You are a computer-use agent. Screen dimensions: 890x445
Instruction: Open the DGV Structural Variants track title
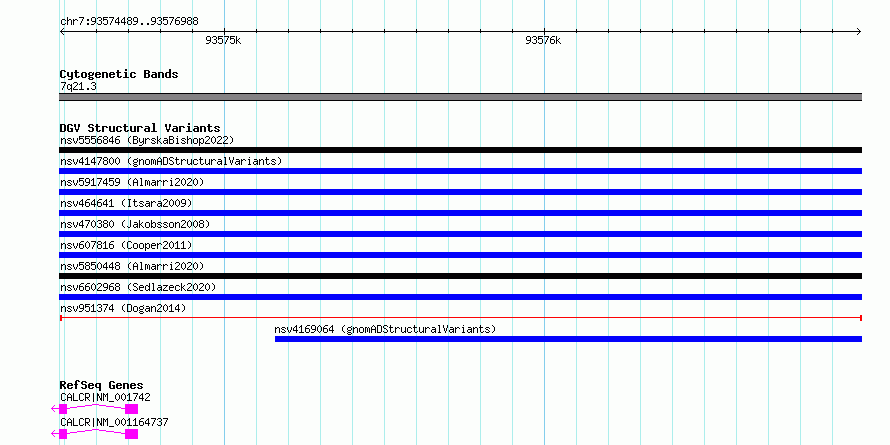140,128
